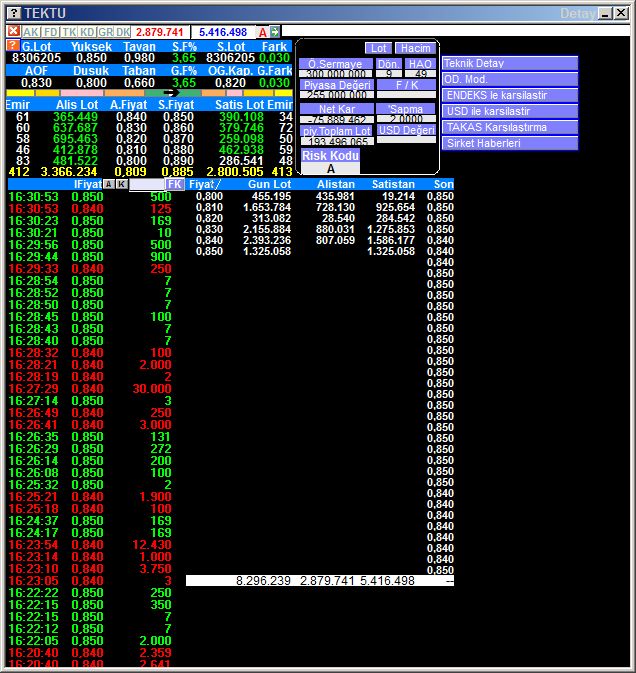Click the Son column header
Viewport: 636px width, 673px height.
(x=444, y=184)
